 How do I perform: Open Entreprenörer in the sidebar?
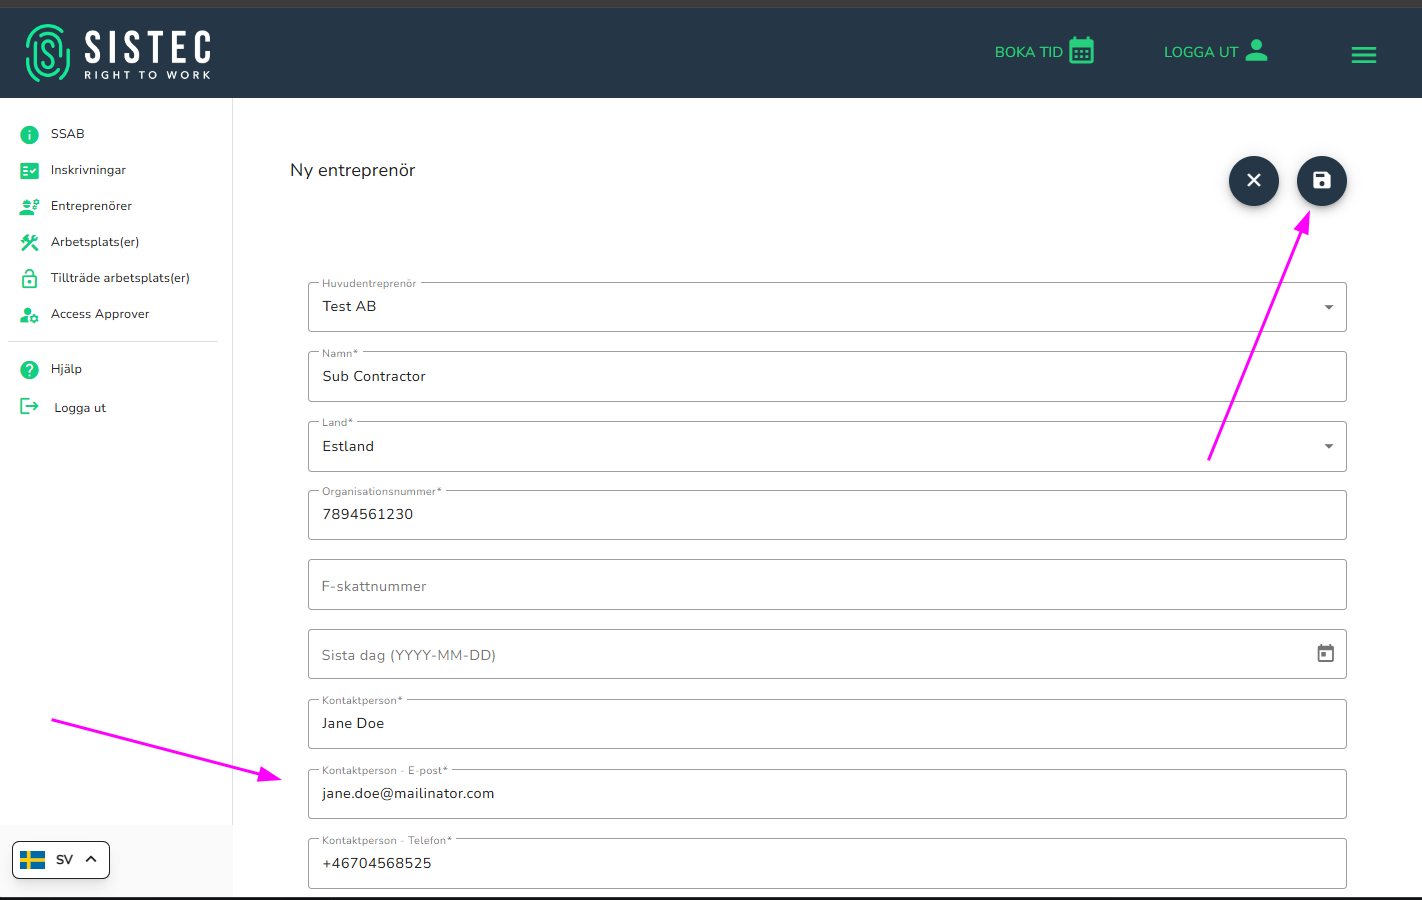[x=91, y=206]
